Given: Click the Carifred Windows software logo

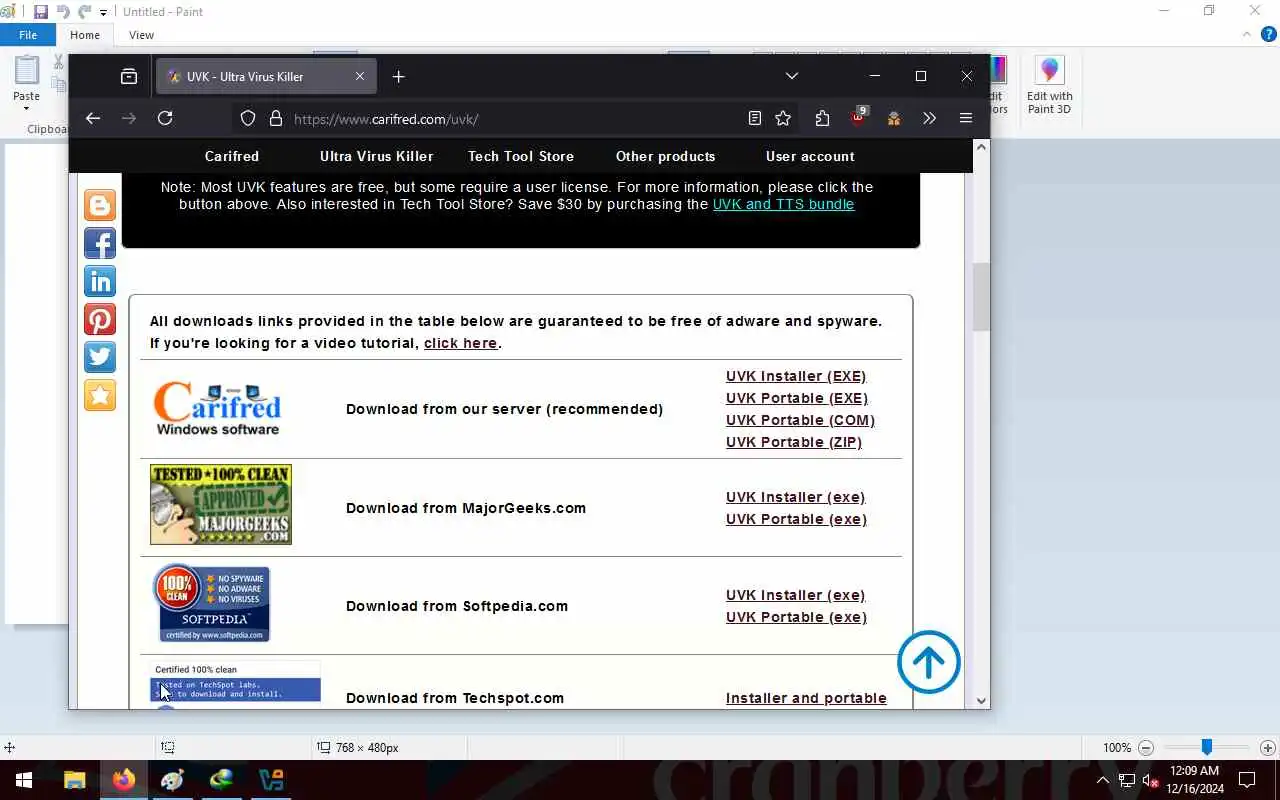Looking at the screenshot, I should coord(217,409).
